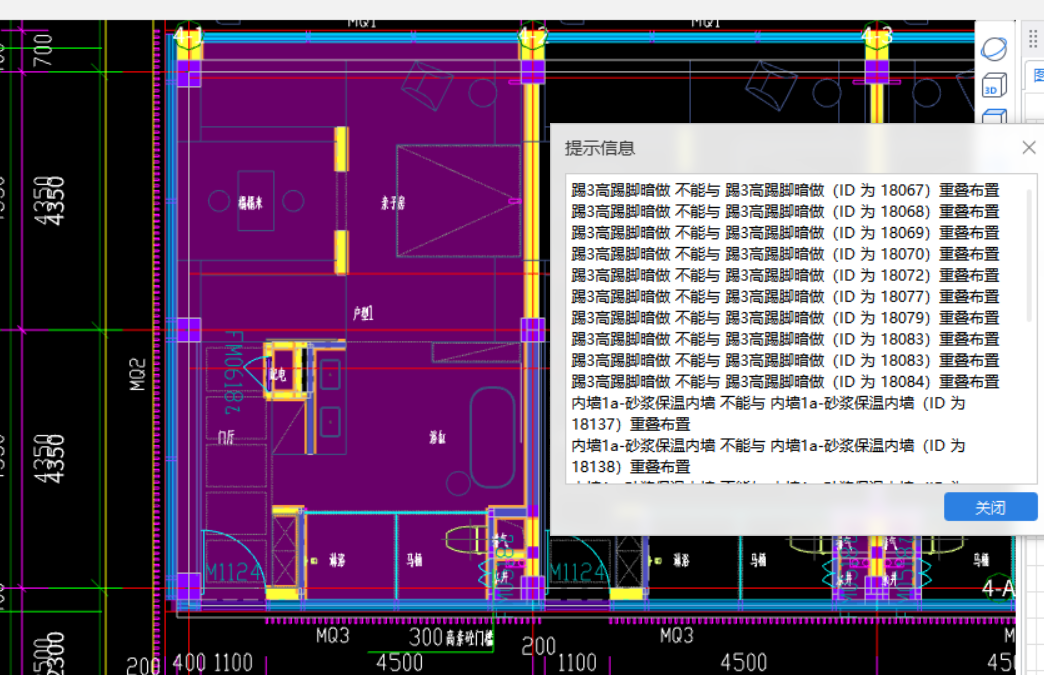Click the blue 关闭 button
The height and width of the screenshot is (675, 1044).
tap(990, 507)
